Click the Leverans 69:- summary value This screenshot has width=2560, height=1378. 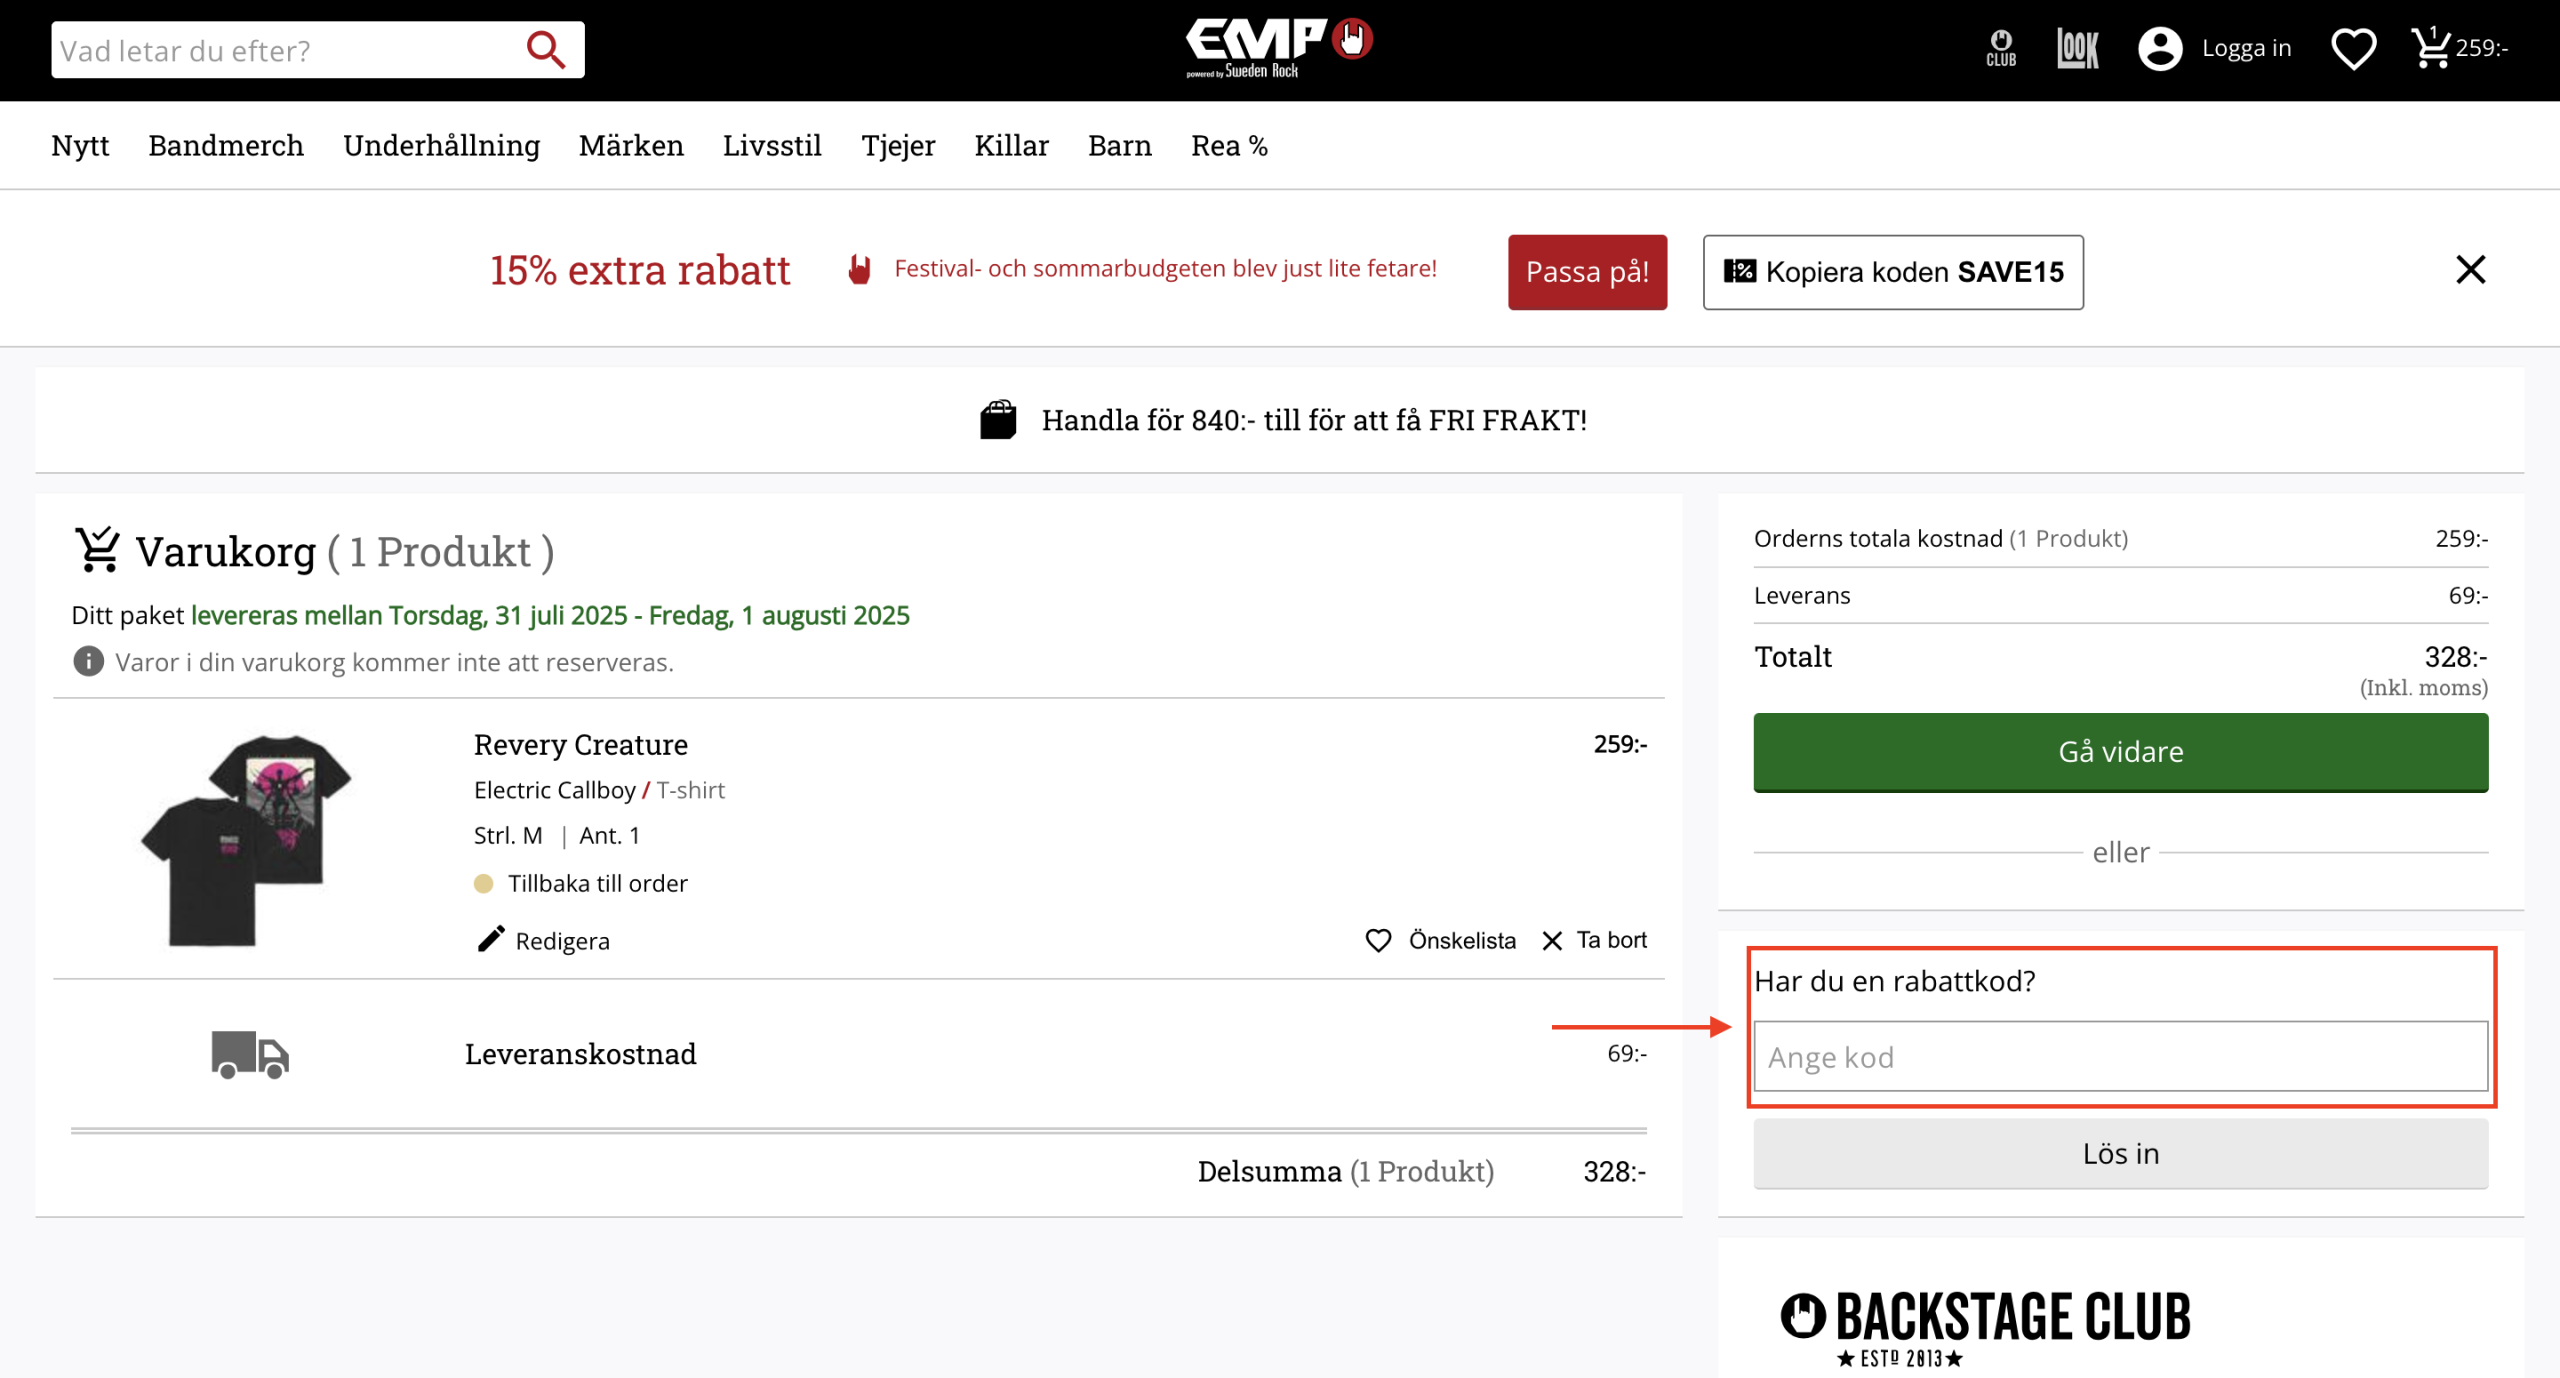coord(2467,596)
